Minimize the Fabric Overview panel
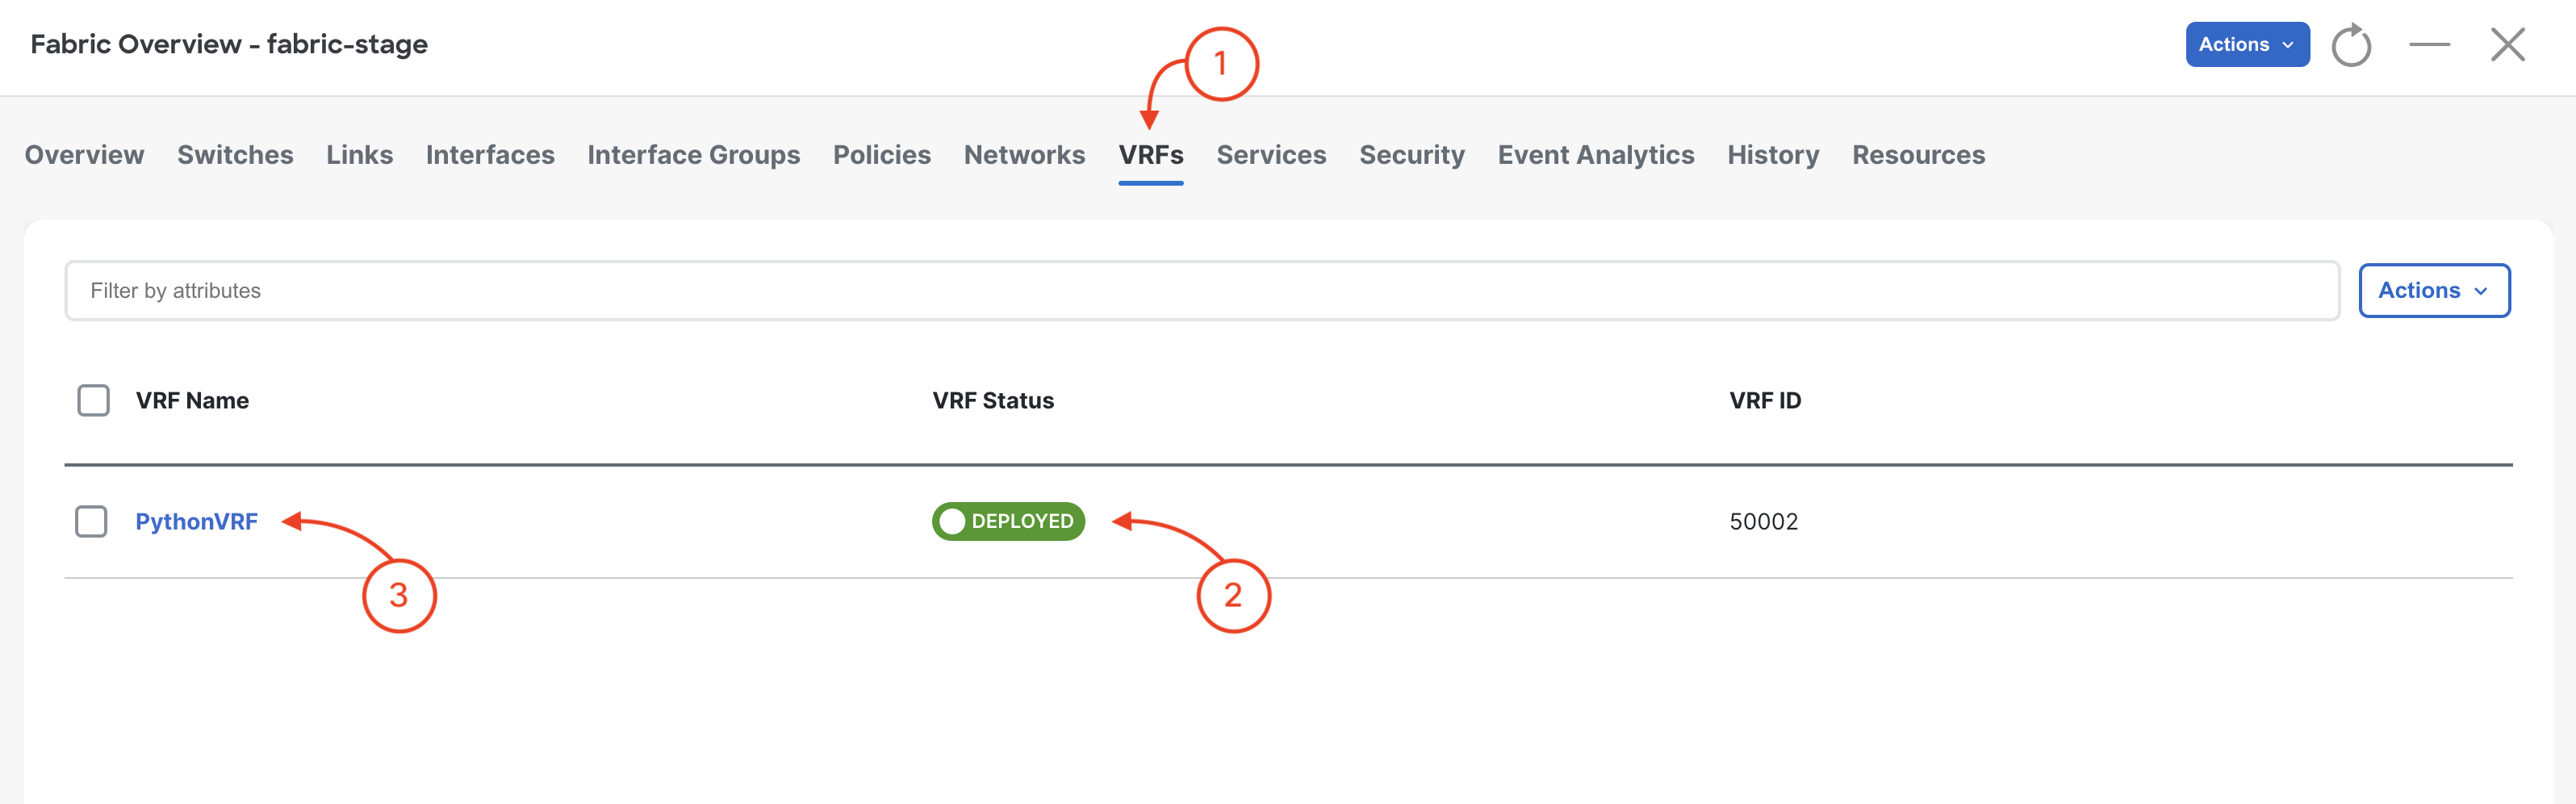2576x804 pixels. [2429, 45]
